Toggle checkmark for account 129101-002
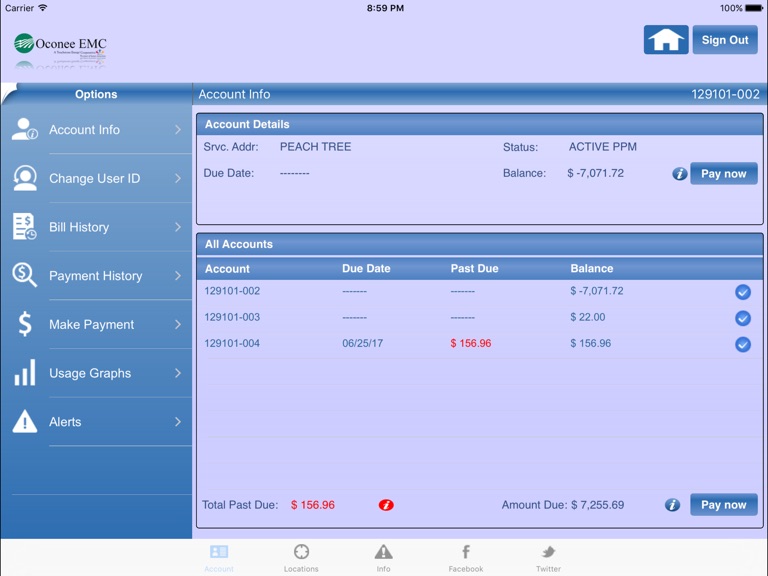The width and height of the screenshot is (768, 576). (743, 292)
